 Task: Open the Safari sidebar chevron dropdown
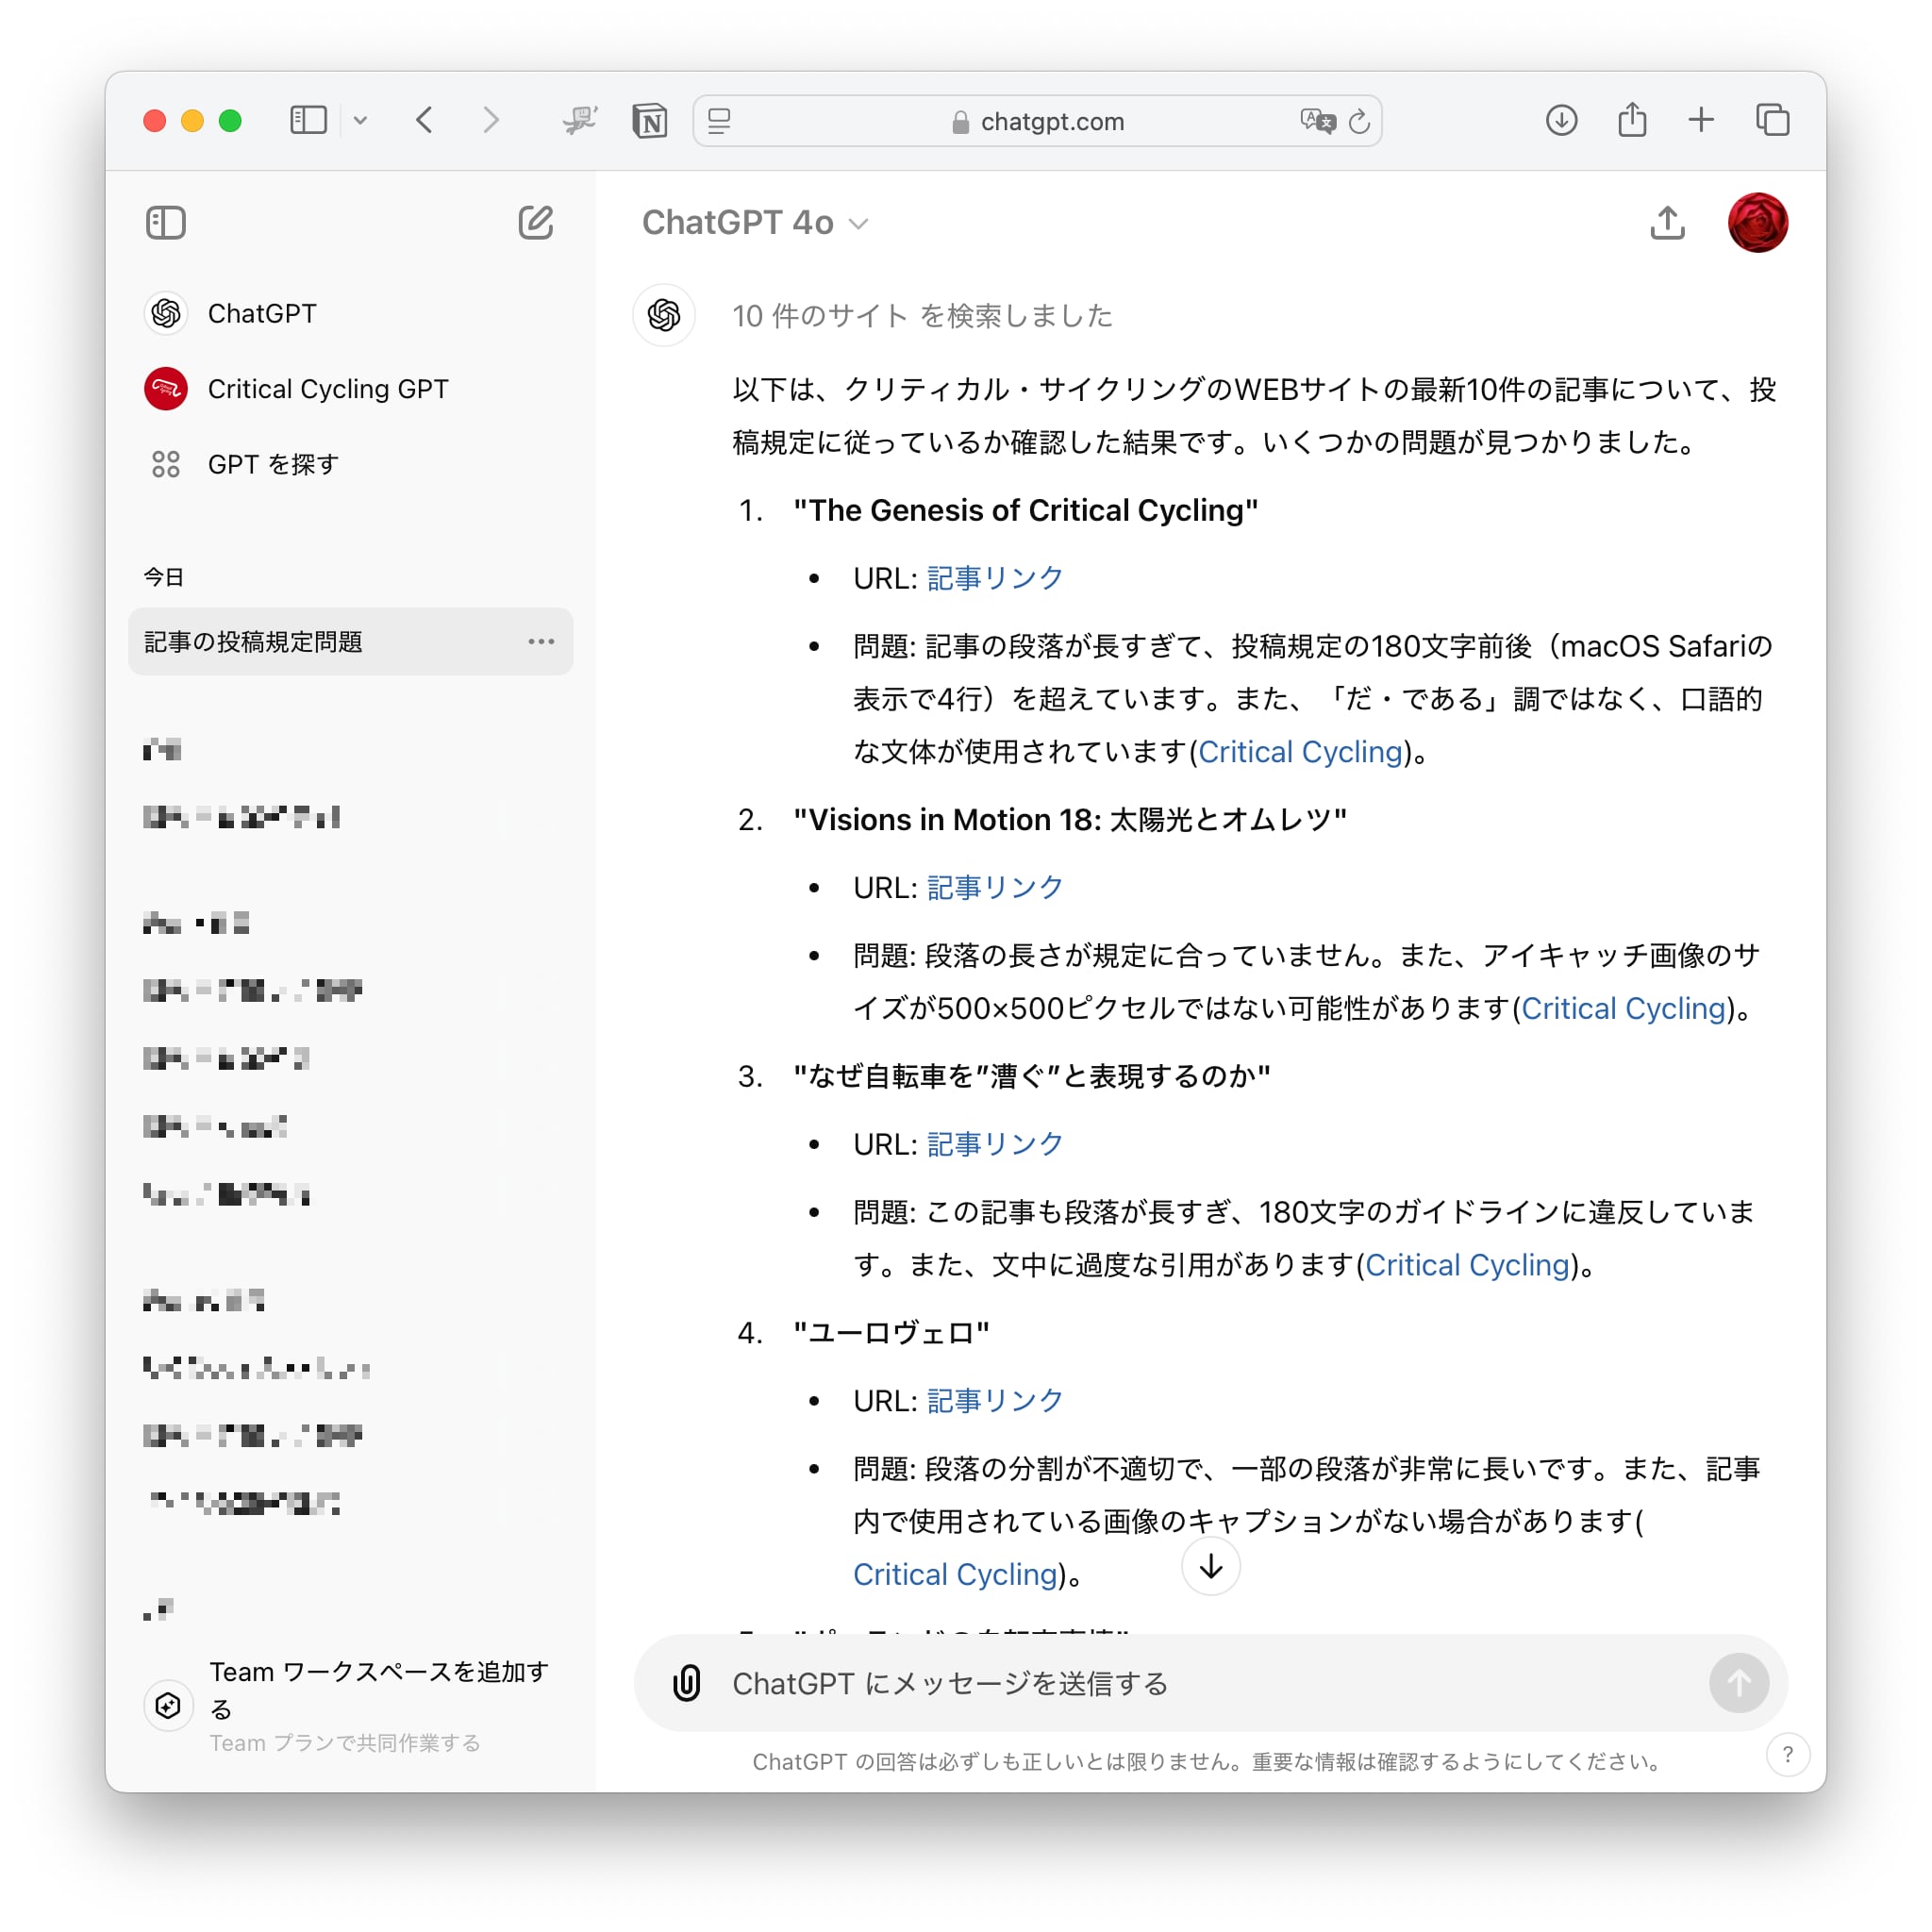pyautogui.click(x=360, y=121)
